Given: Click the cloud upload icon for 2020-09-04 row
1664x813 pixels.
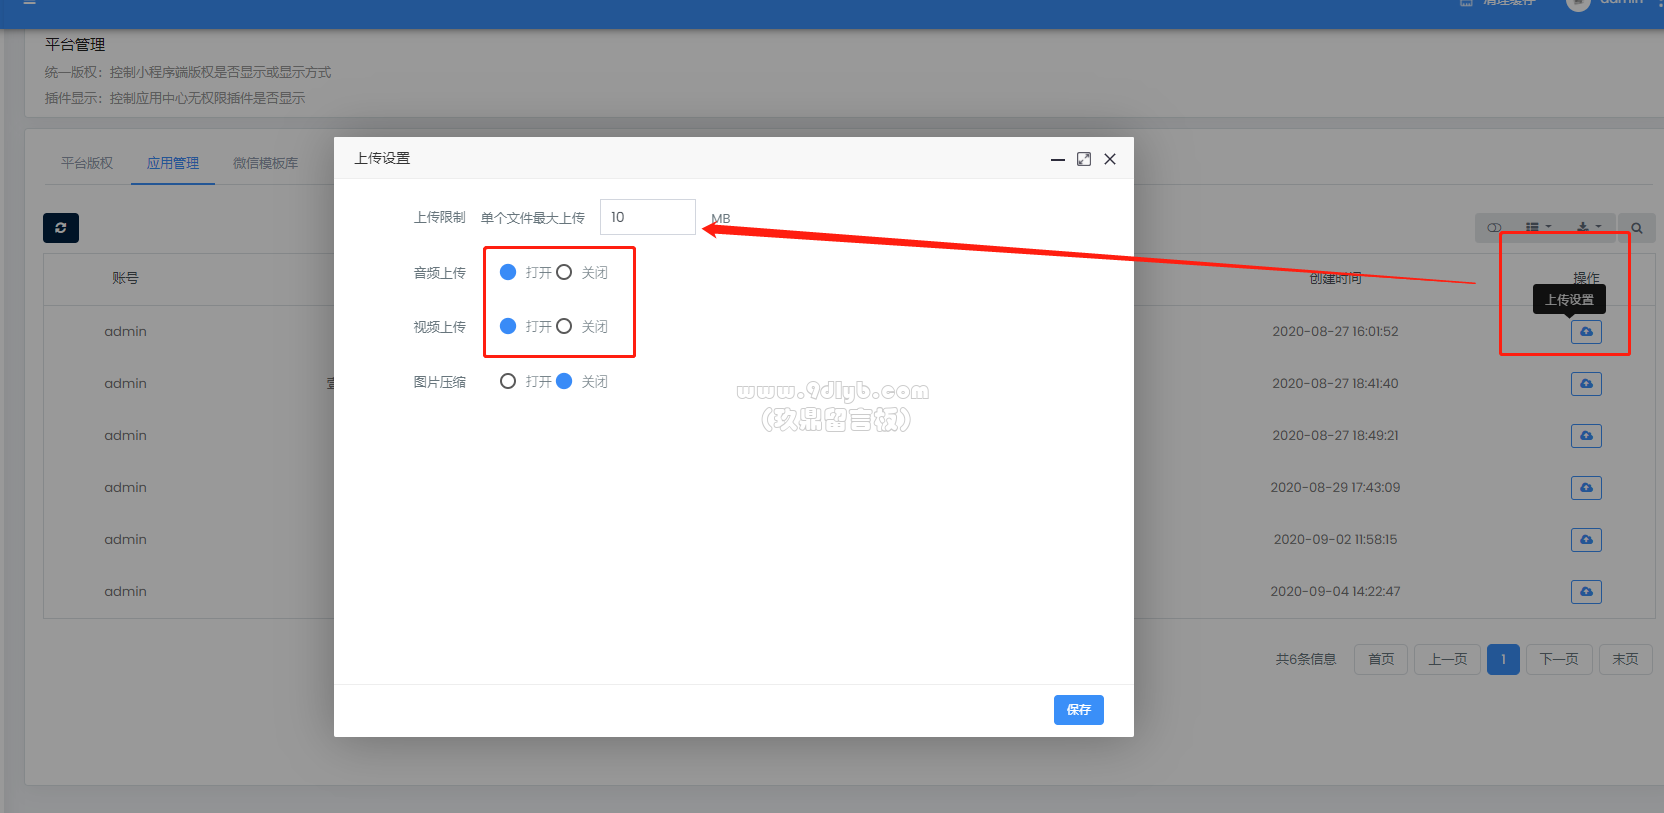Looking at the screenshot, I should (1586, 592).
